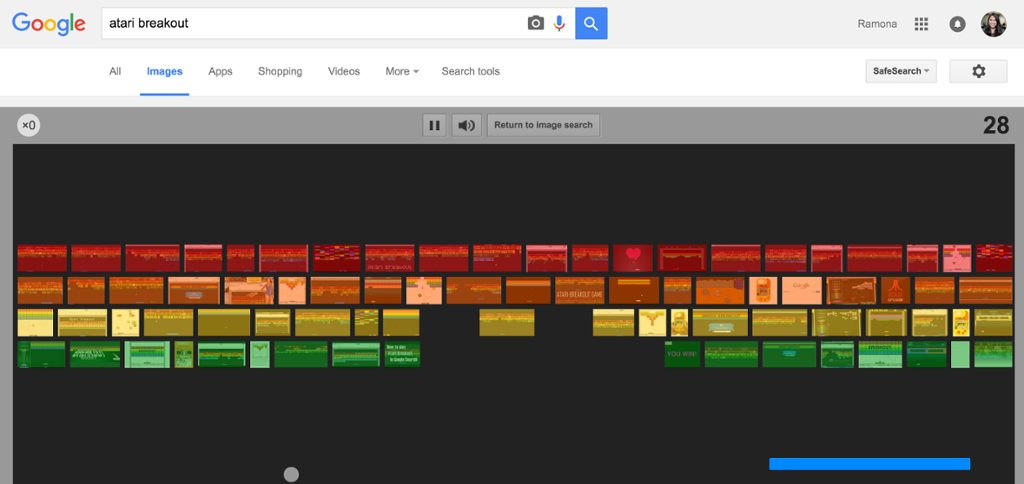Click the gray ball

pyautogui.click(x=291, y=474)
